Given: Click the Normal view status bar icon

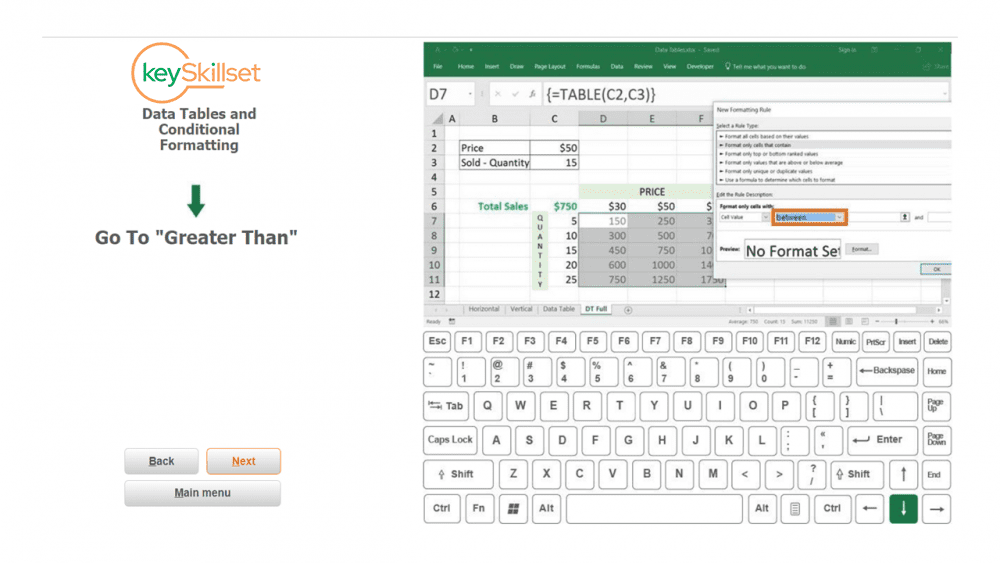Looking at the screenshot, I should [x=833, y=321].
